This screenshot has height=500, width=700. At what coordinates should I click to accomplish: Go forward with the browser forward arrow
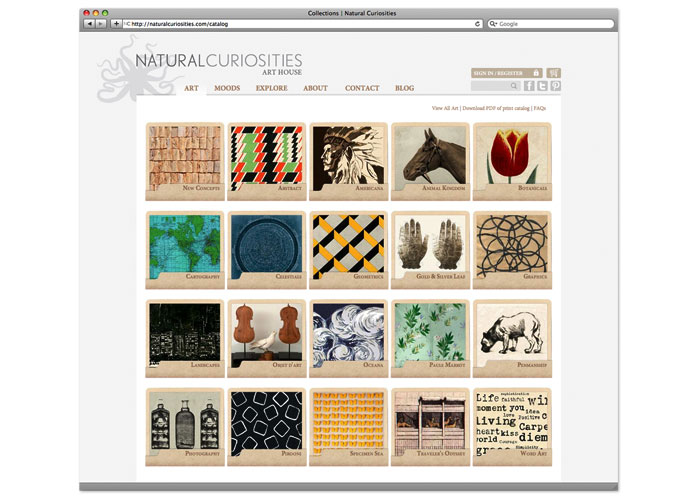pos(101,24)
